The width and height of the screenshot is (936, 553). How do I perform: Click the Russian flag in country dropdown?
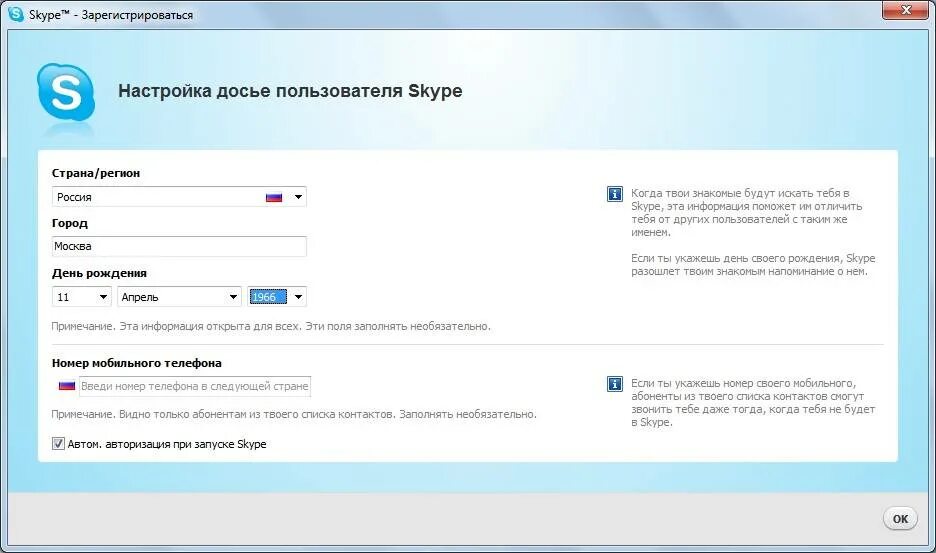[x=274, y=197]
